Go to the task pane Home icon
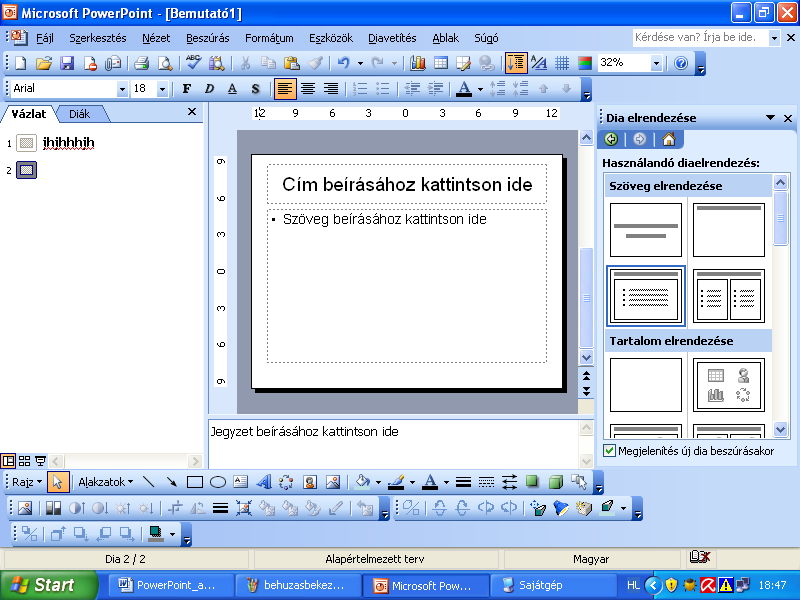800x600 pixels. [668, 139]
